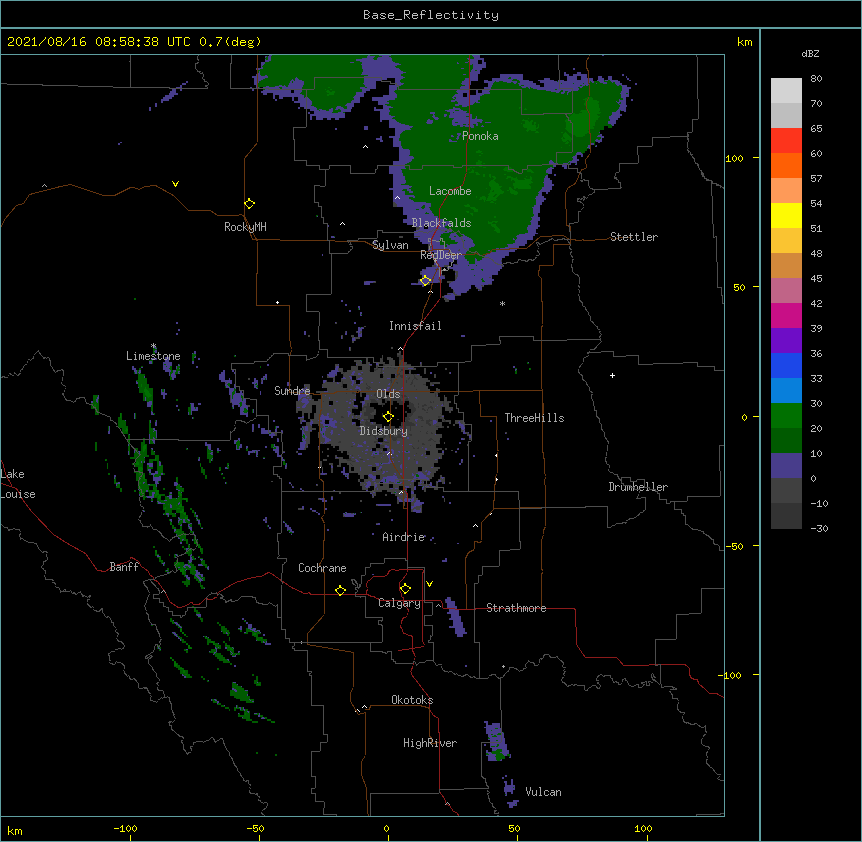Image resolution: width=862 pixels, height=842 pixels.
Task: Click the Lake Louise label
Action: (18, 484)
